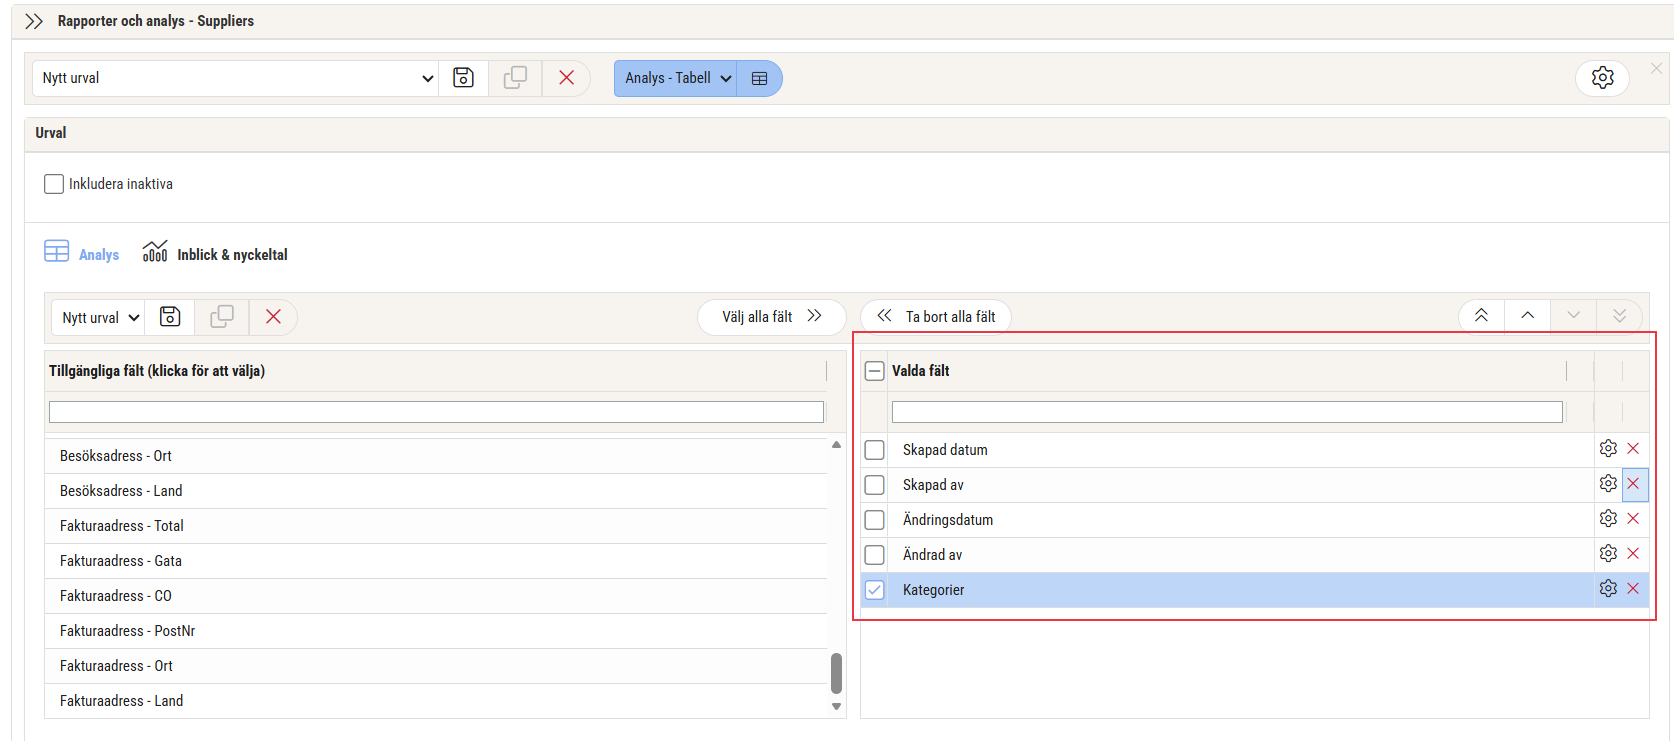The image size is (1674, 741).
Task: Move selected field to top with double up arrow
Action: pyautogui.click(x=1481, y=316)
